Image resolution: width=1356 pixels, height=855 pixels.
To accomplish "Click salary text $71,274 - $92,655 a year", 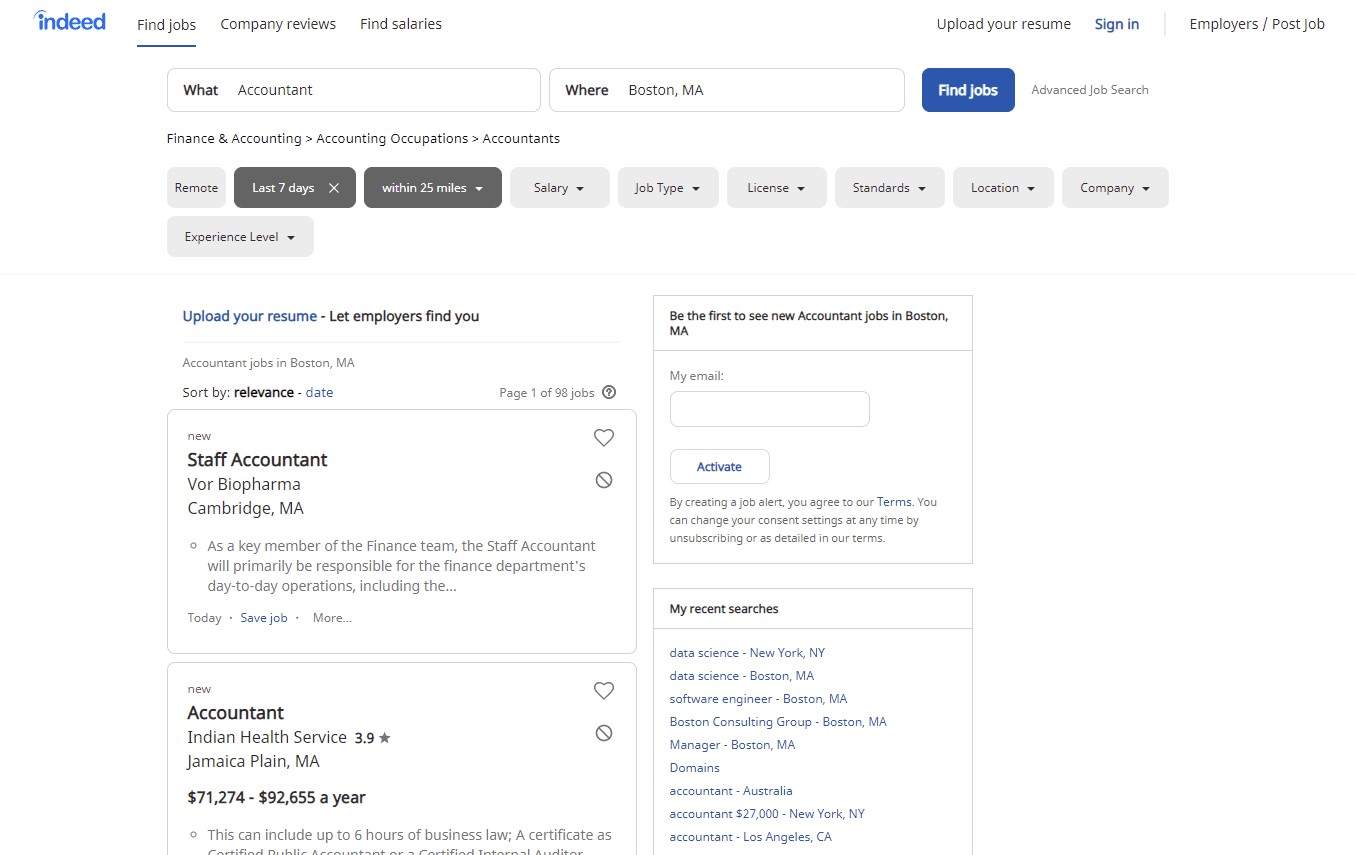I will point(276,798).
